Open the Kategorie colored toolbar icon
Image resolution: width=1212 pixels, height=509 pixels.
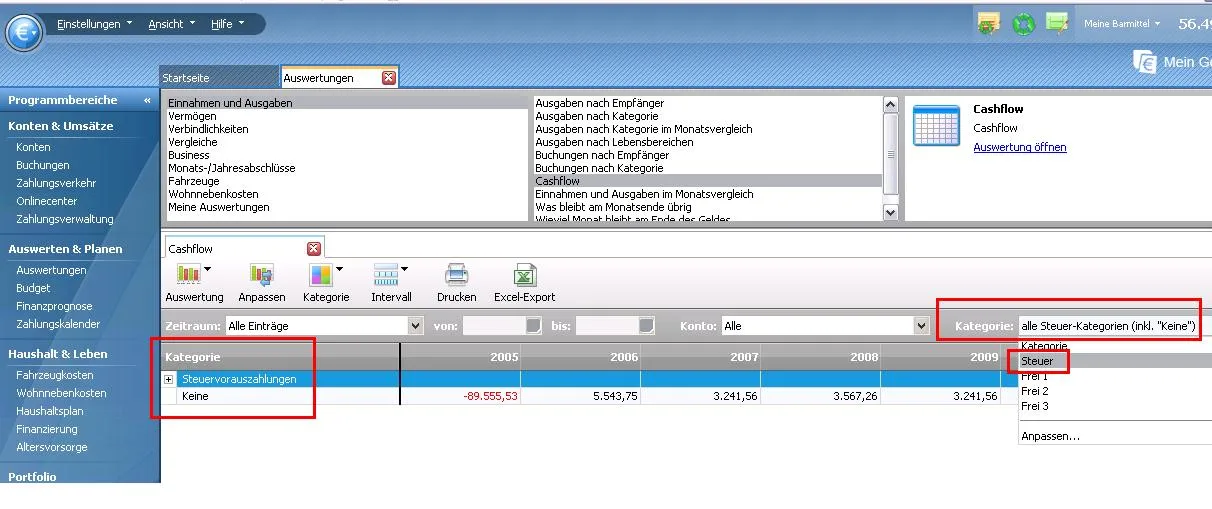(x=321, y=274)
